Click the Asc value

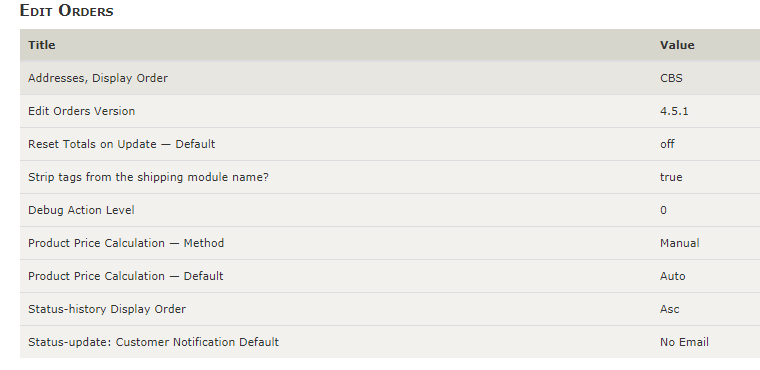[x=670, y=309]
